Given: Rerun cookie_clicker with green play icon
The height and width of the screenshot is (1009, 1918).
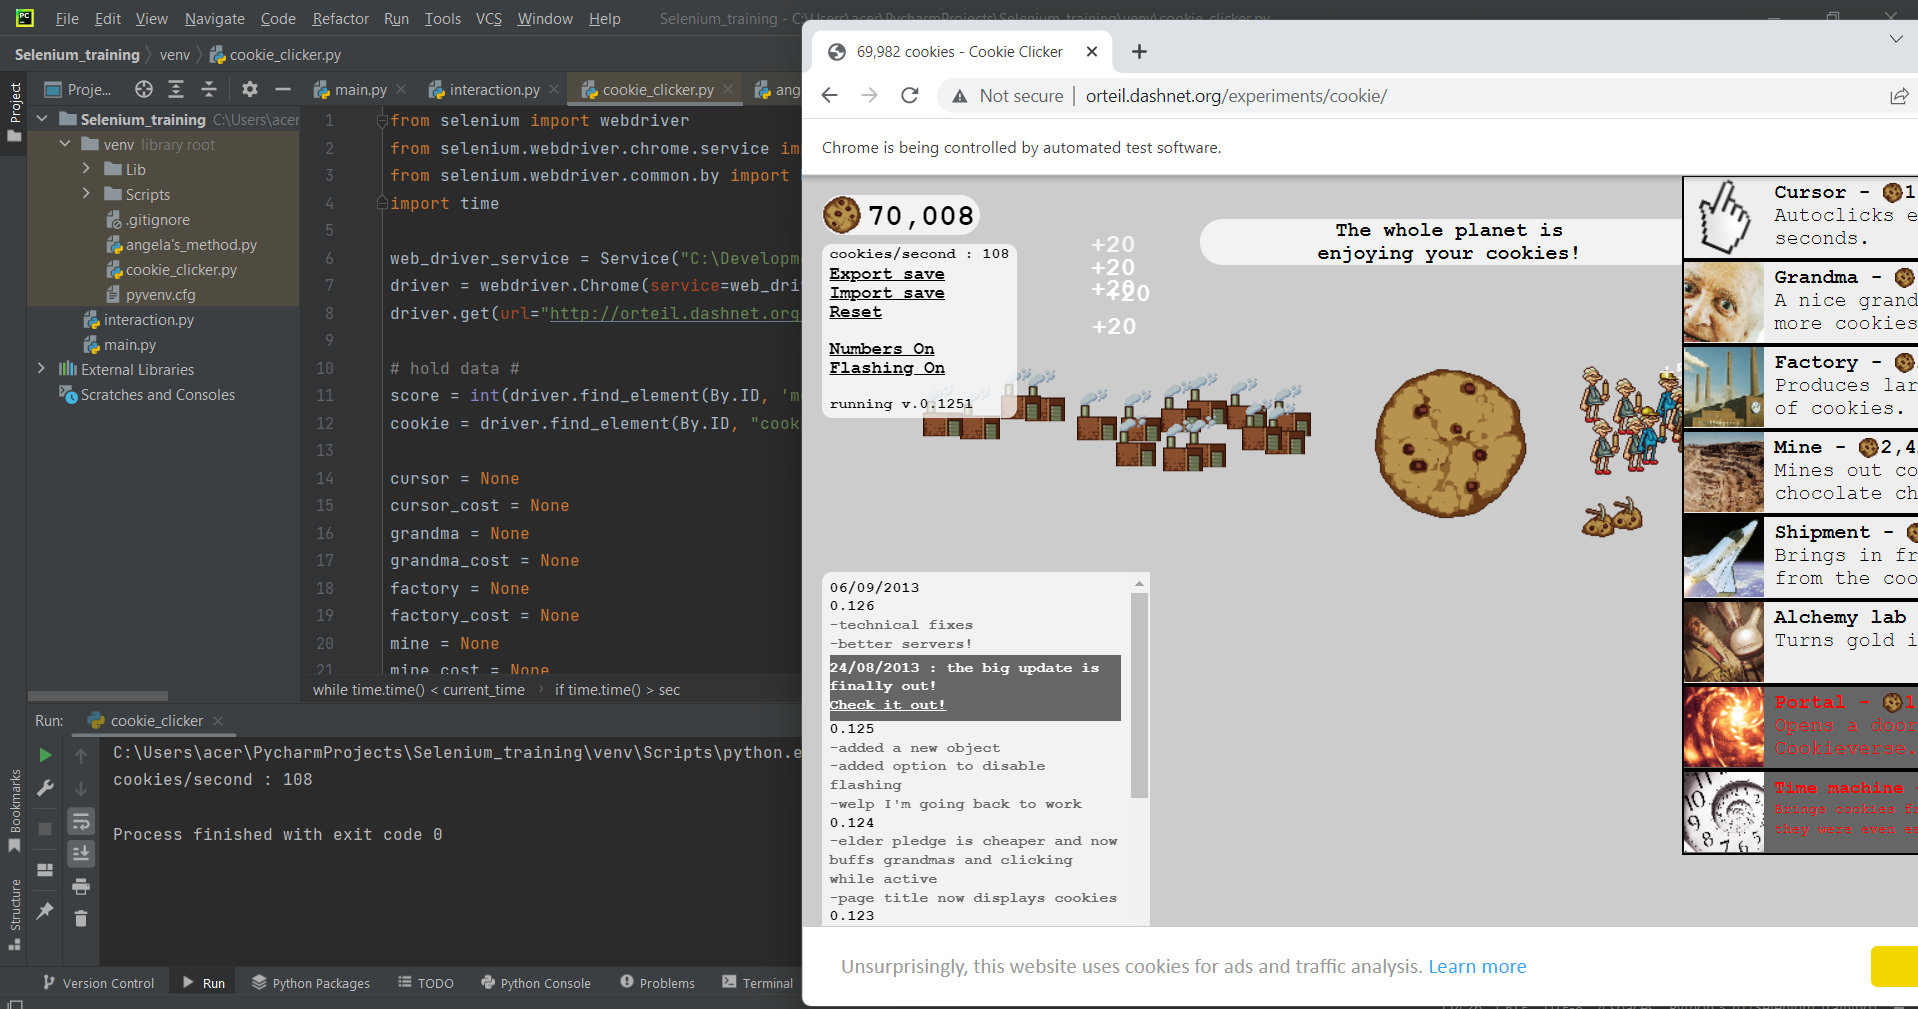Looking at the screenshot, I should click(x=45, y=755).
